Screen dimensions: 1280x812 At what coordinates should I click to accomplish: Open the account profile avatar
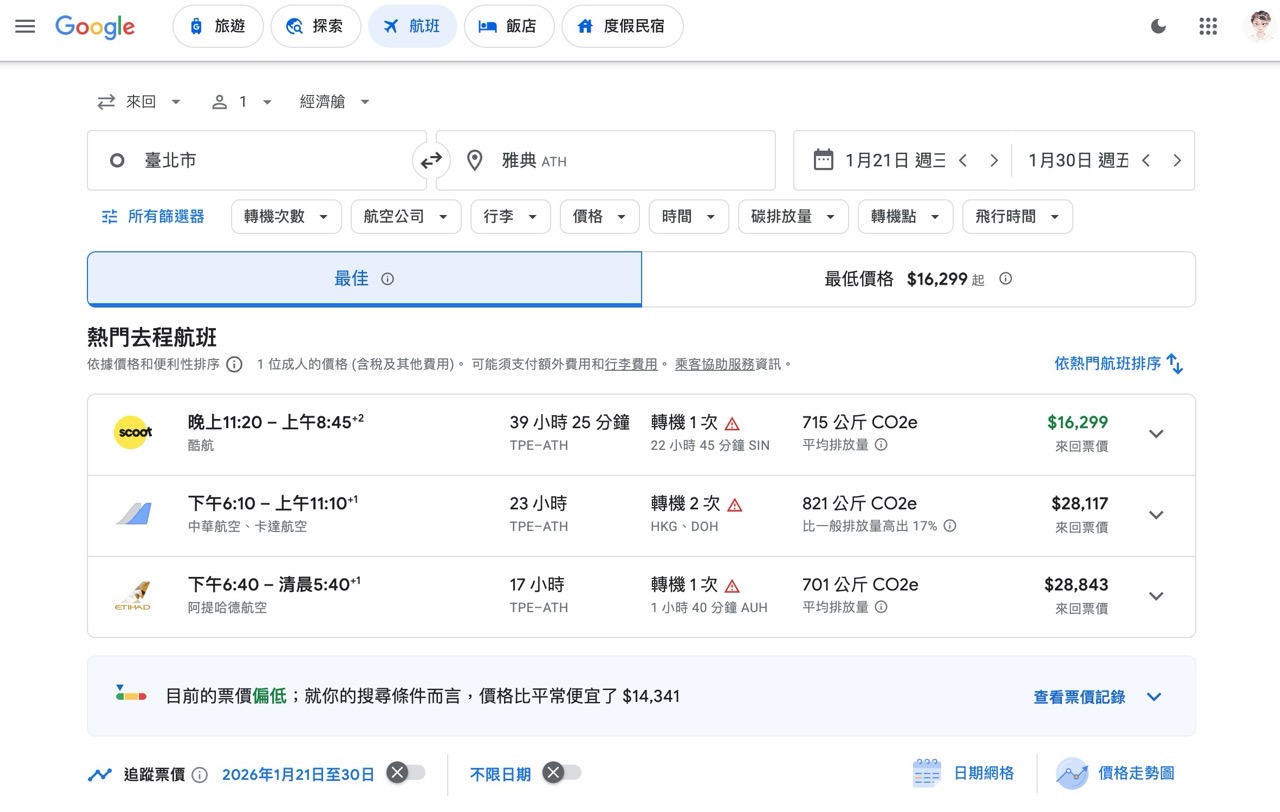[x=1257, y=26]
